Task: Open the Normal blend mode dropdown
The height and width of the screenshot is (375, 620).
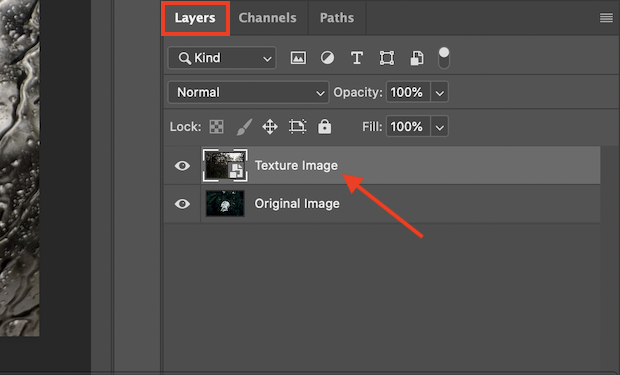Action: pyautogui.click(x=248, y=93)
